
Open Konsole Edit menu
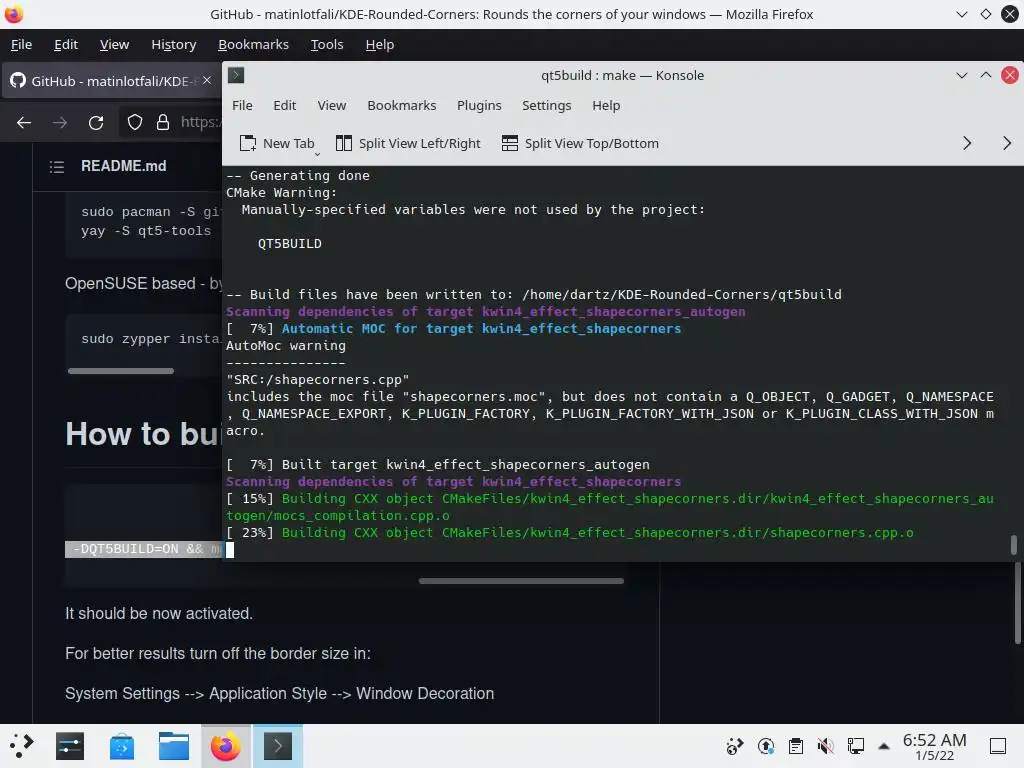(x=284, y=105)
